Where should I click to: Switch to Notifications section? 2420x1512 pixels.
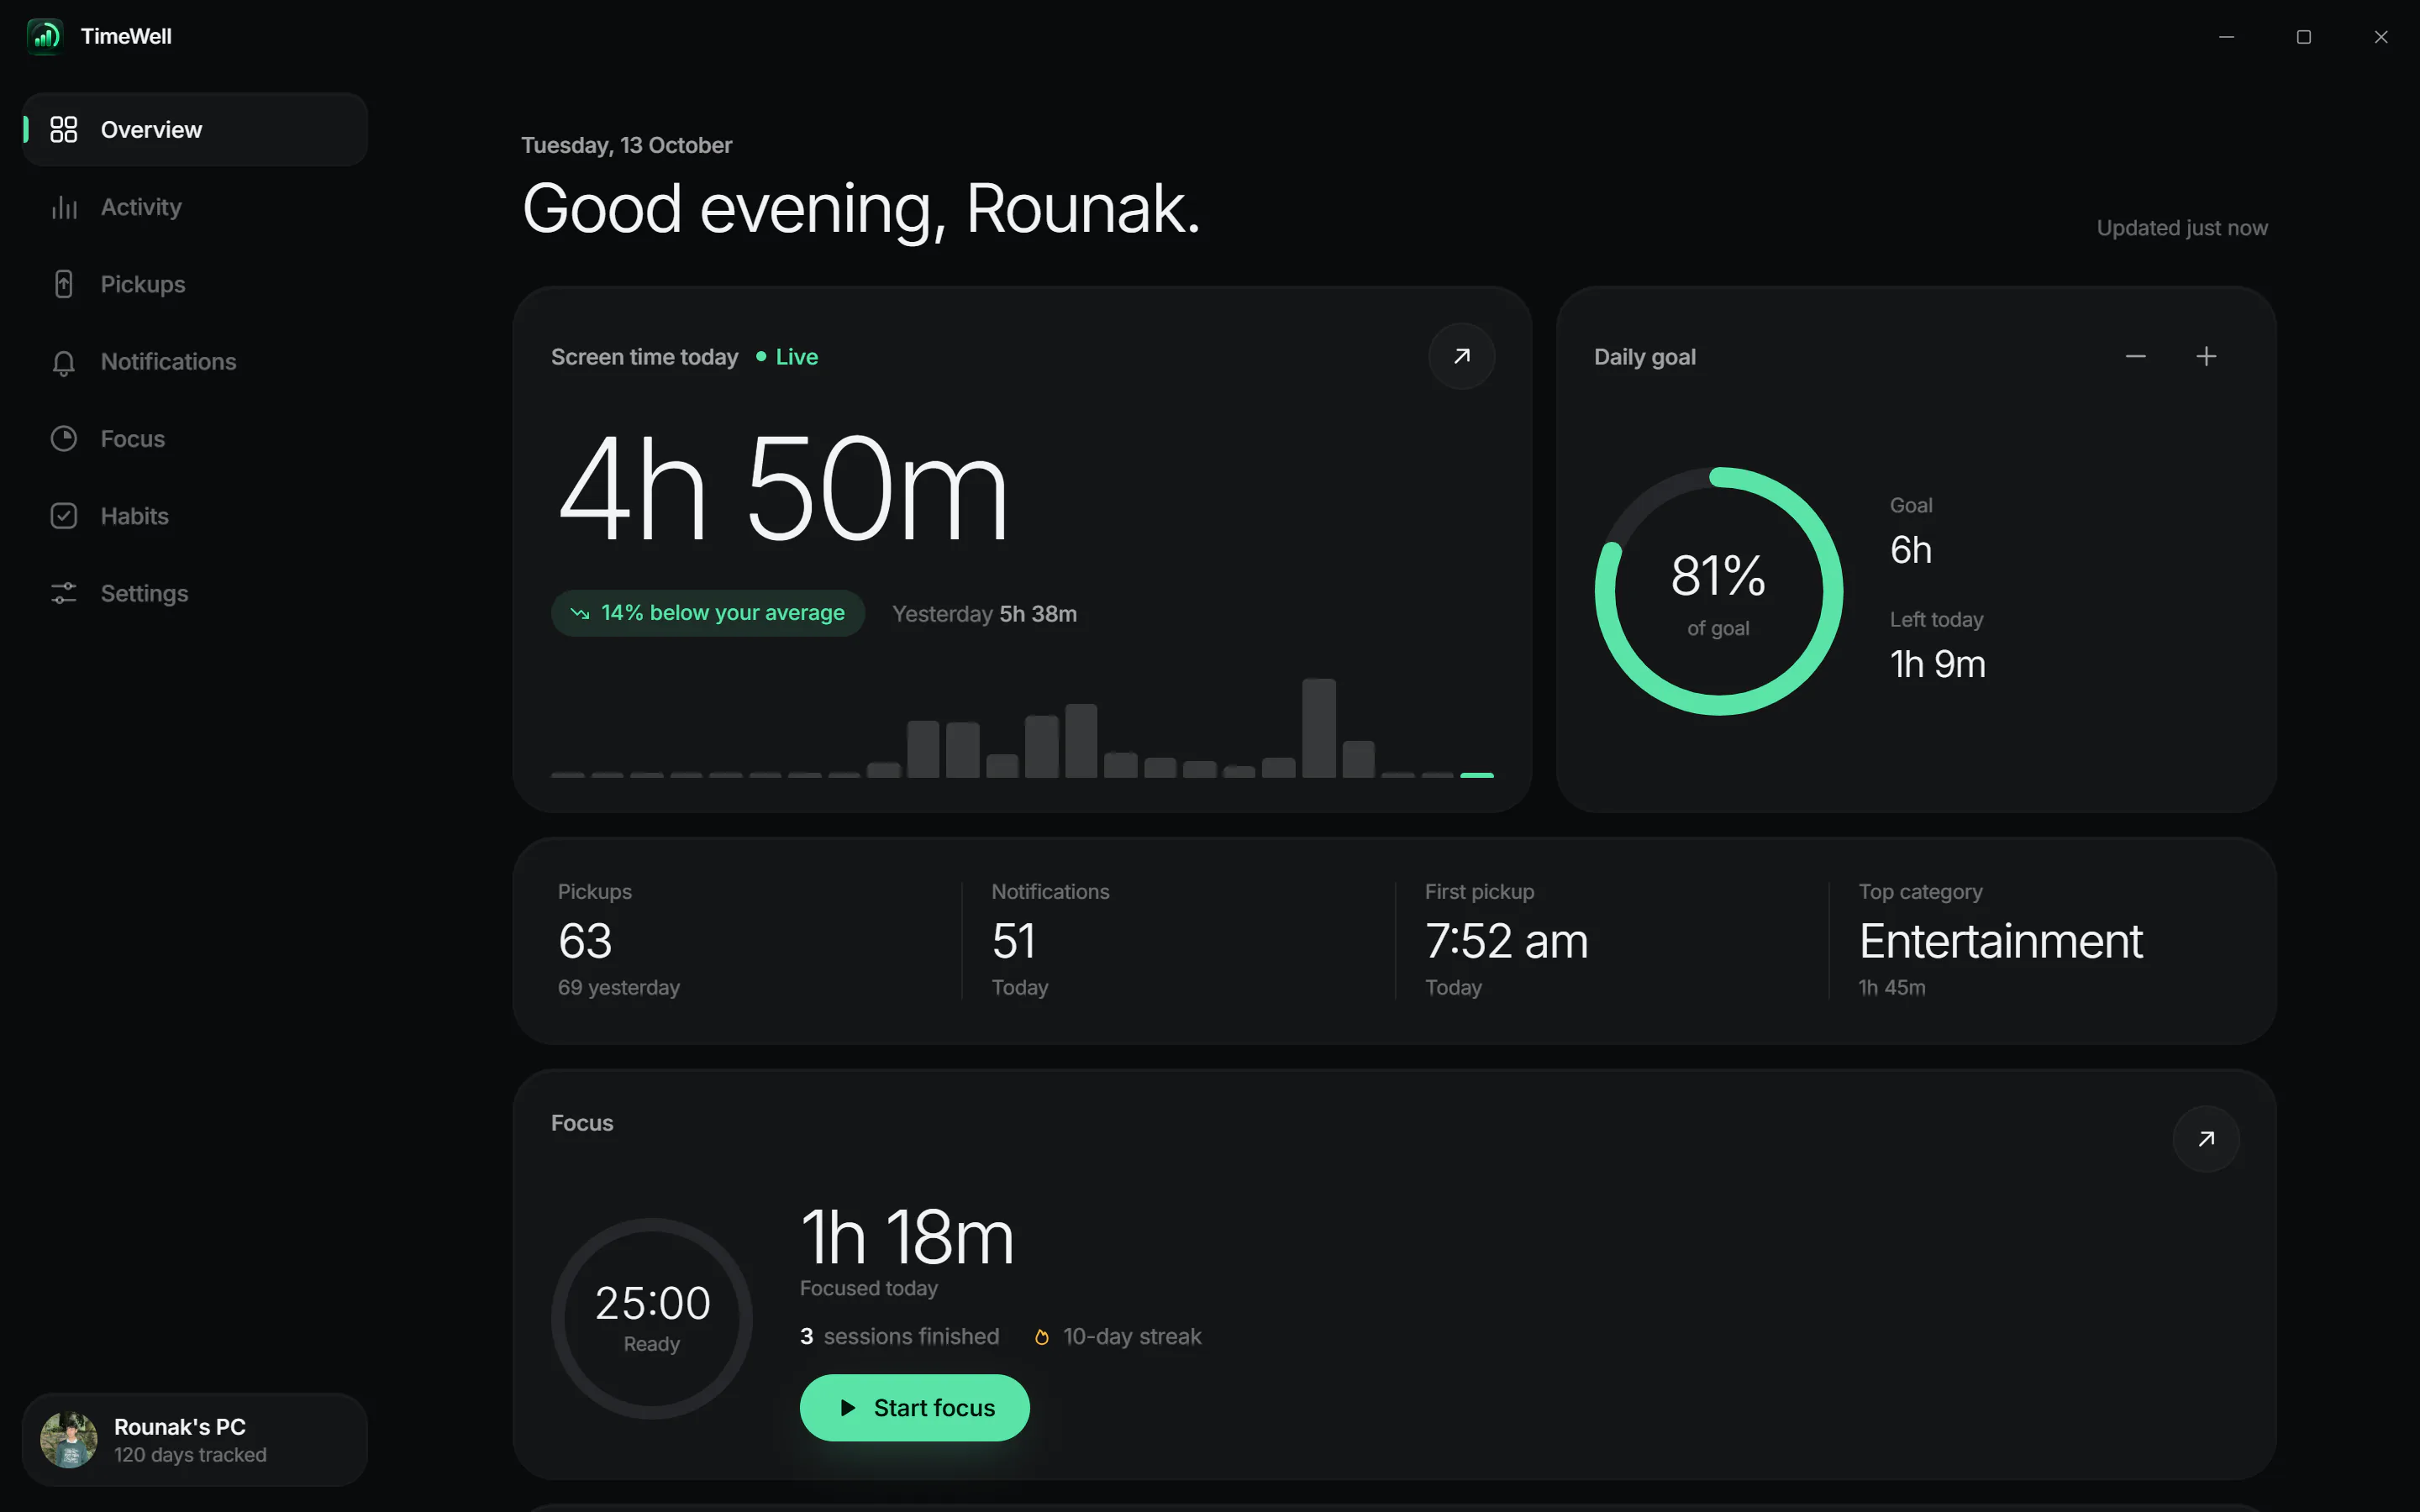coord(195,362)
